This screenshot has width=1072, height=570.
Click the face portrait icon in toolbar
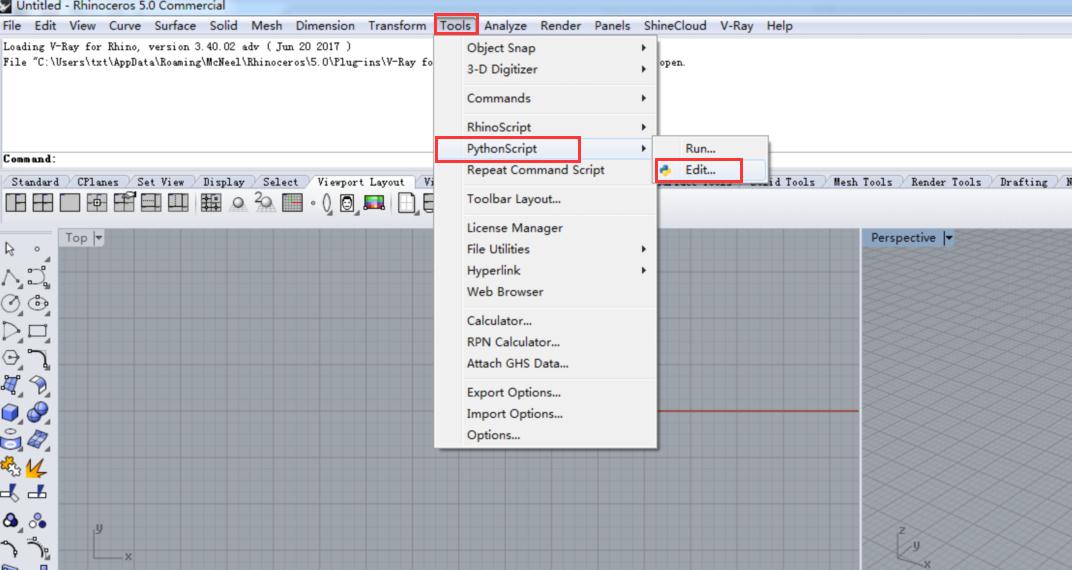[x=347, y=203]
